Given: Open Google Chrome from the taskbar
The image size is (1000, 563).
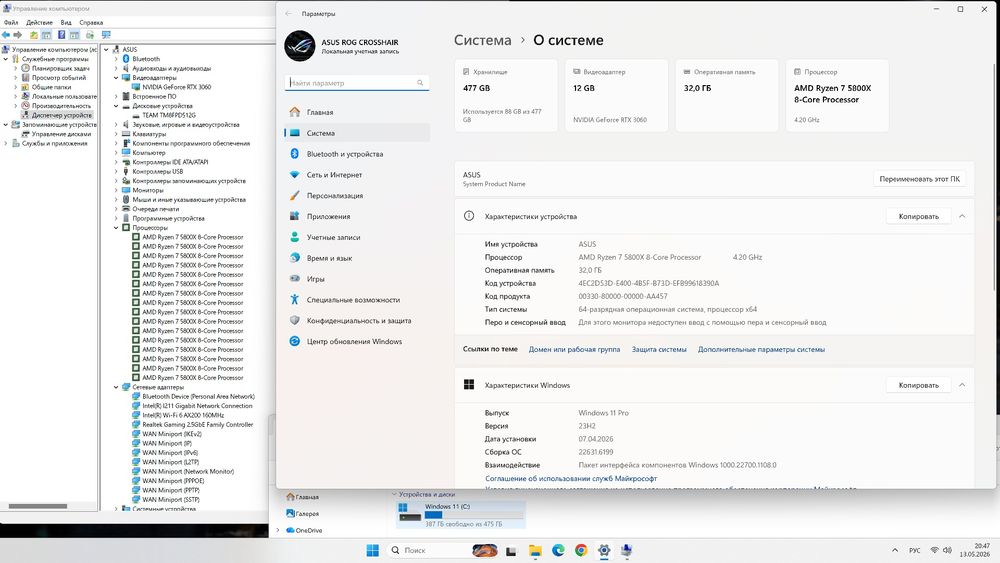Looking at the screenshot, I should coord(581,550).
